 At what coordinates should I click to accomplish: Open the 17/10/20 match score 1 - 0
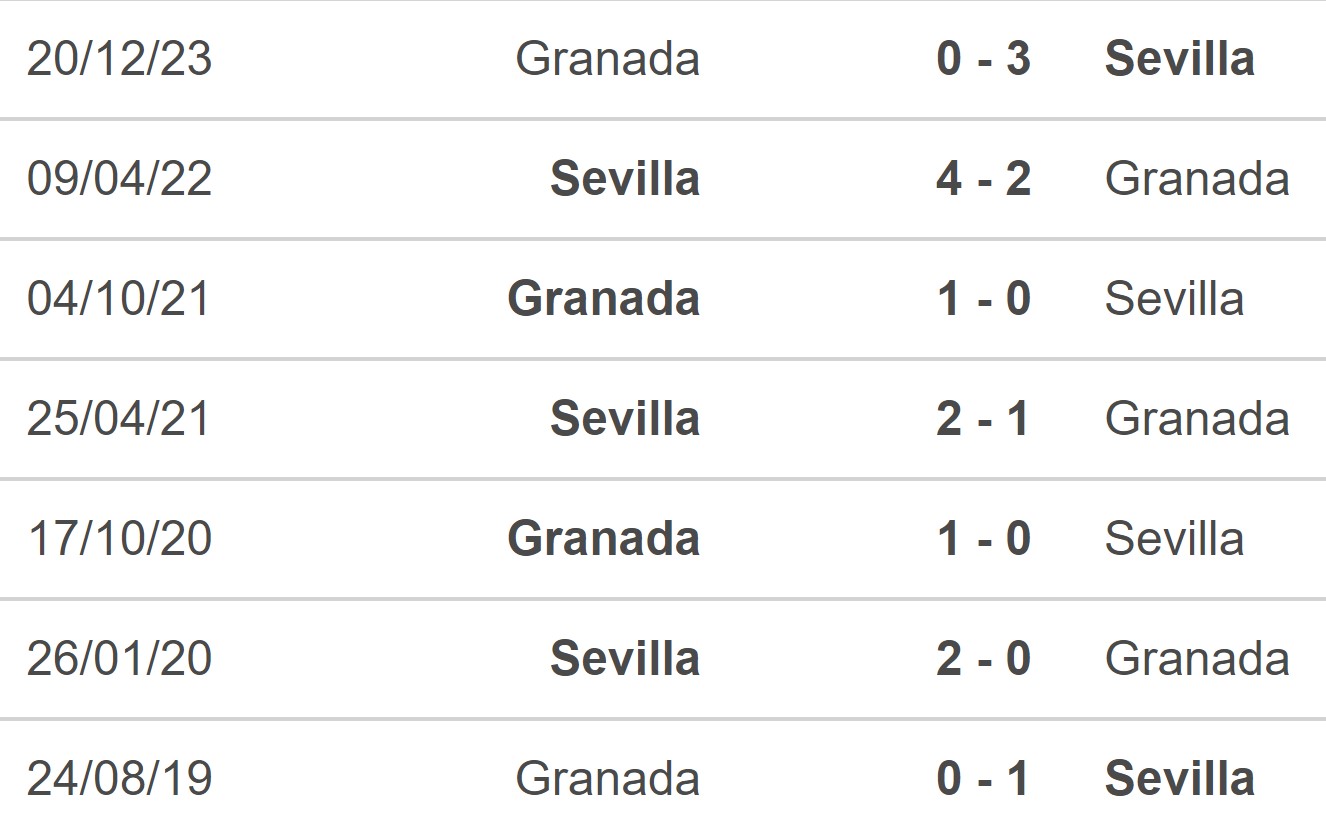click(983, 539)
